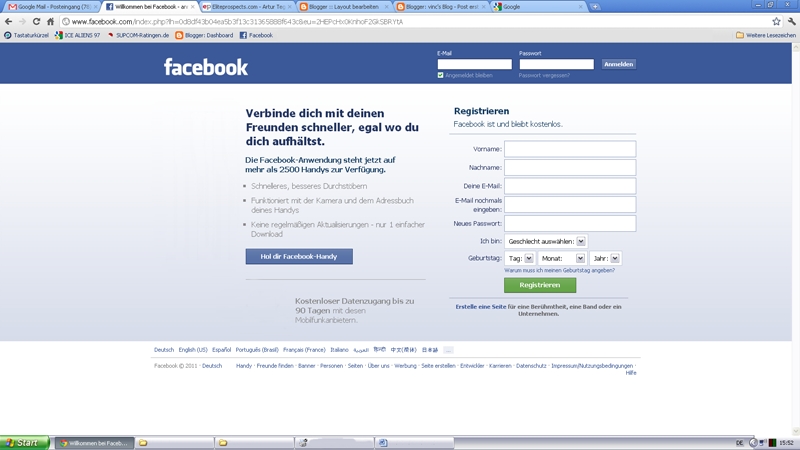This screenshot has width=800, height=450.
Task: Select Français (France) language link
Action: pyautogui.click(x=304, y=350)
